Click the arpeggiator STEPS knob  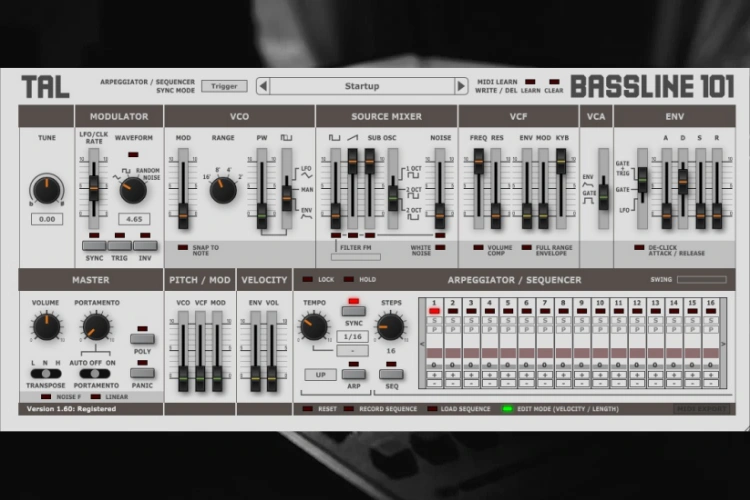coord(391,327)
